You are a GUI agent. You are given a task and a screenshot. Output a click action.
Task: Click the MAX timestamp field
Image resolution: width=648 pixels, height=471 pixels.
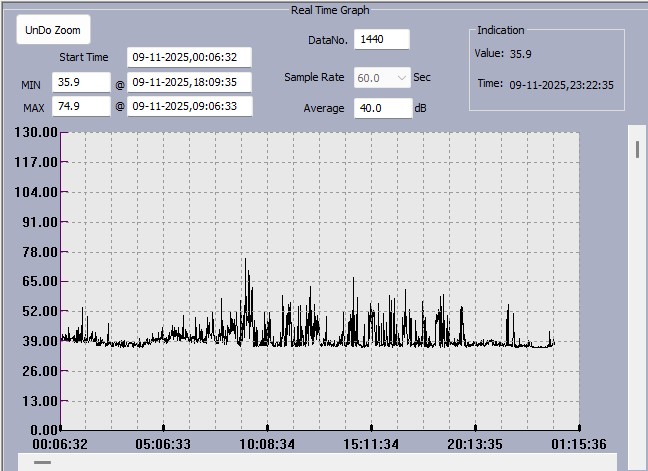[x=189, y=106]
